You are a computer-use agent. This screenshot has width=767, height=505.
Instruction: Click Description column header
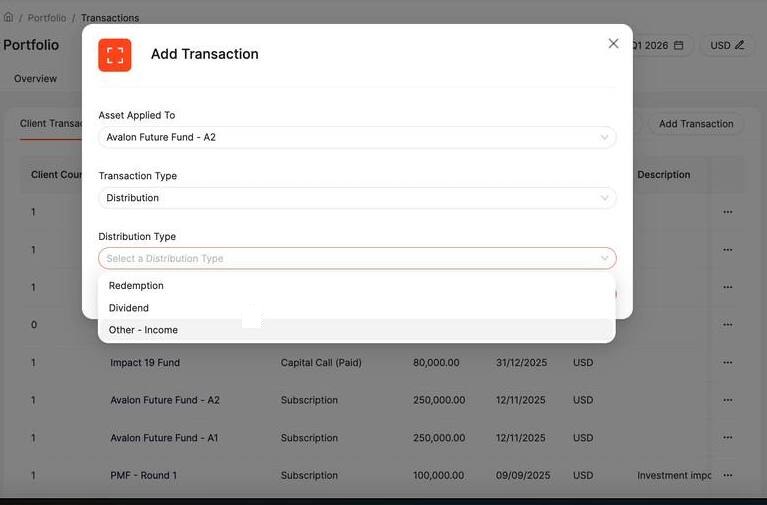(x=663, y=175)
